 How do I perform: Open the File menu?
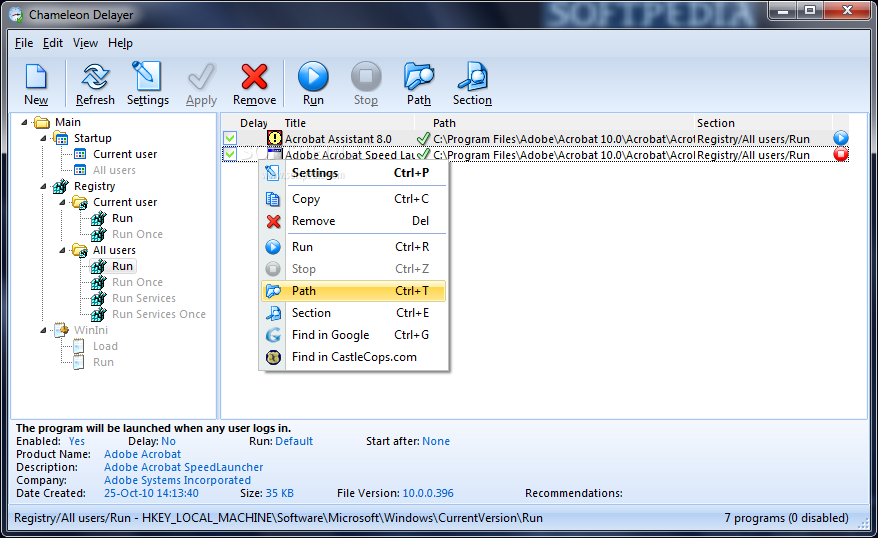(24, 43)
